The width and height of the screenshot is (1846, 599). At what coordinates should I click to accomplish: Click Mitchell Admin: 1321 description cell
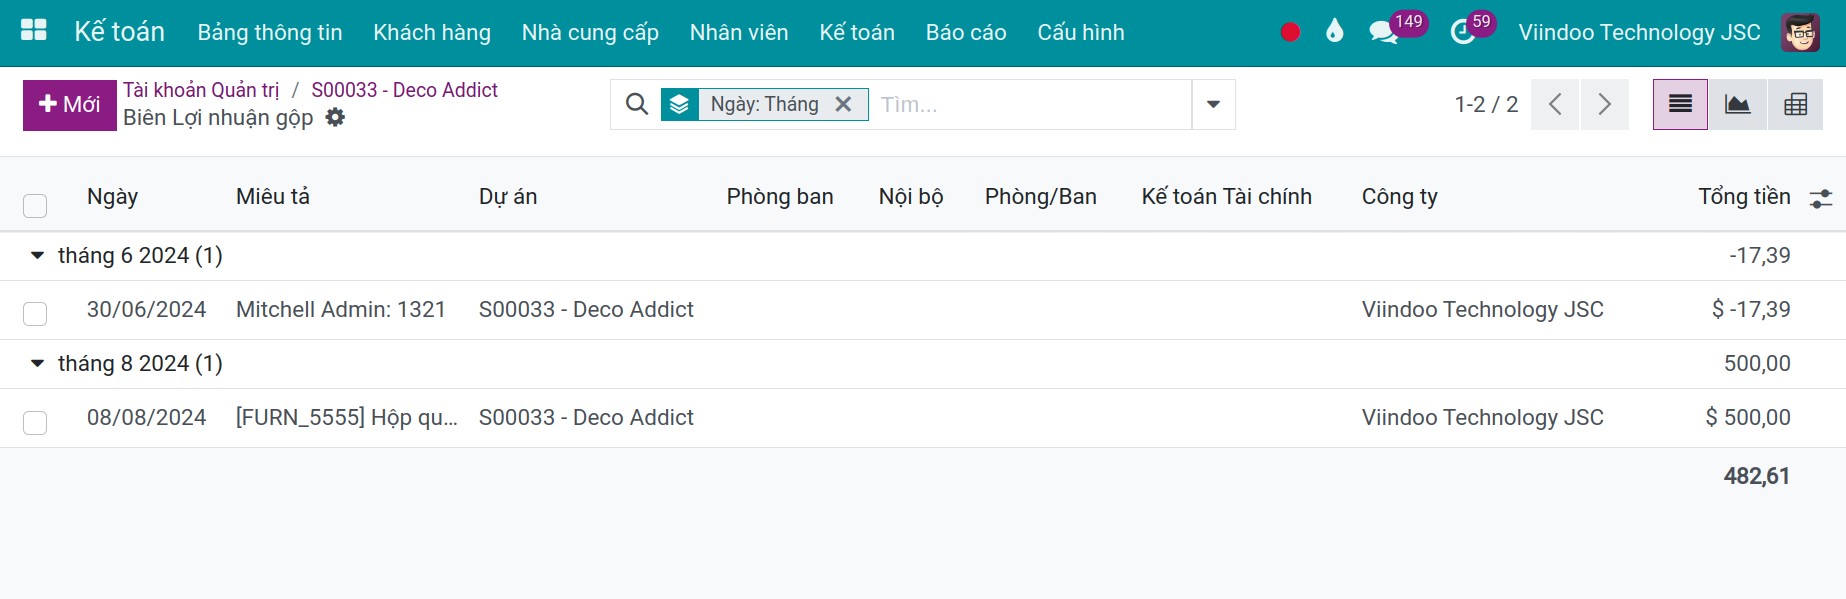tap(341, 309)
